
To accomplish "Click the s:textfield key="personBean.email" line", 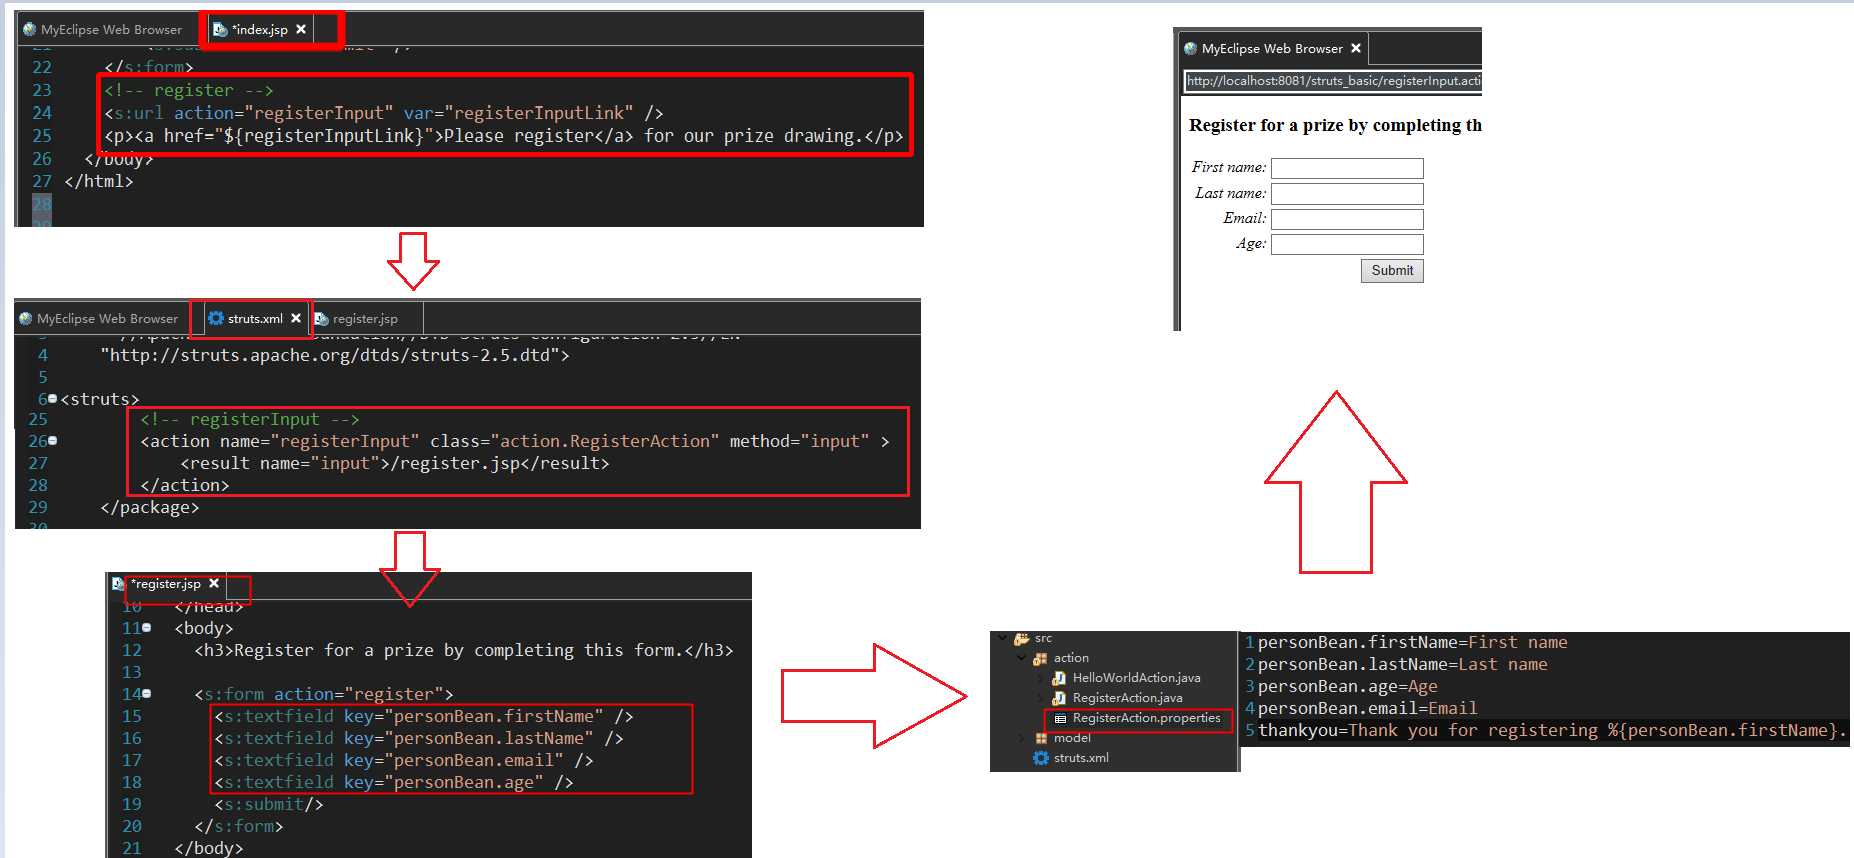I will pos(404,760).
